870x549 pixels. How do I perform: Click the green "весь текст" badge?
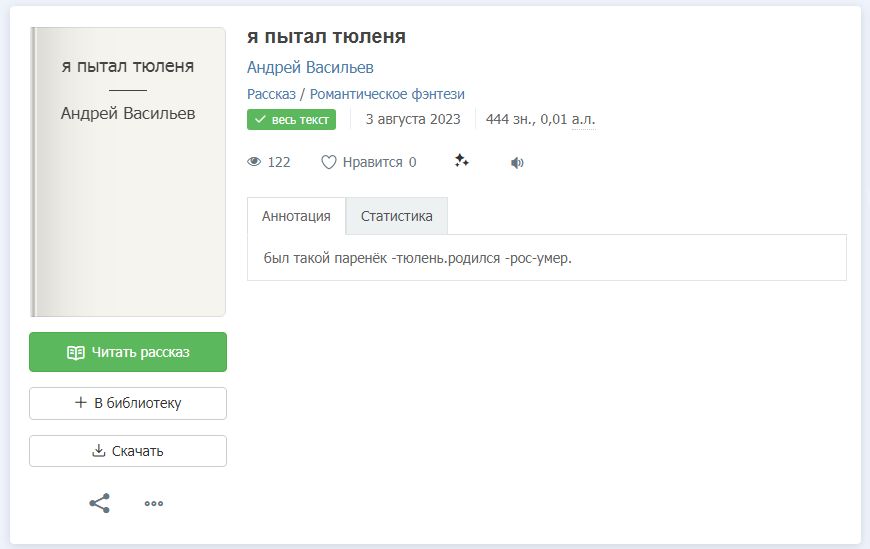click(291, 120)
